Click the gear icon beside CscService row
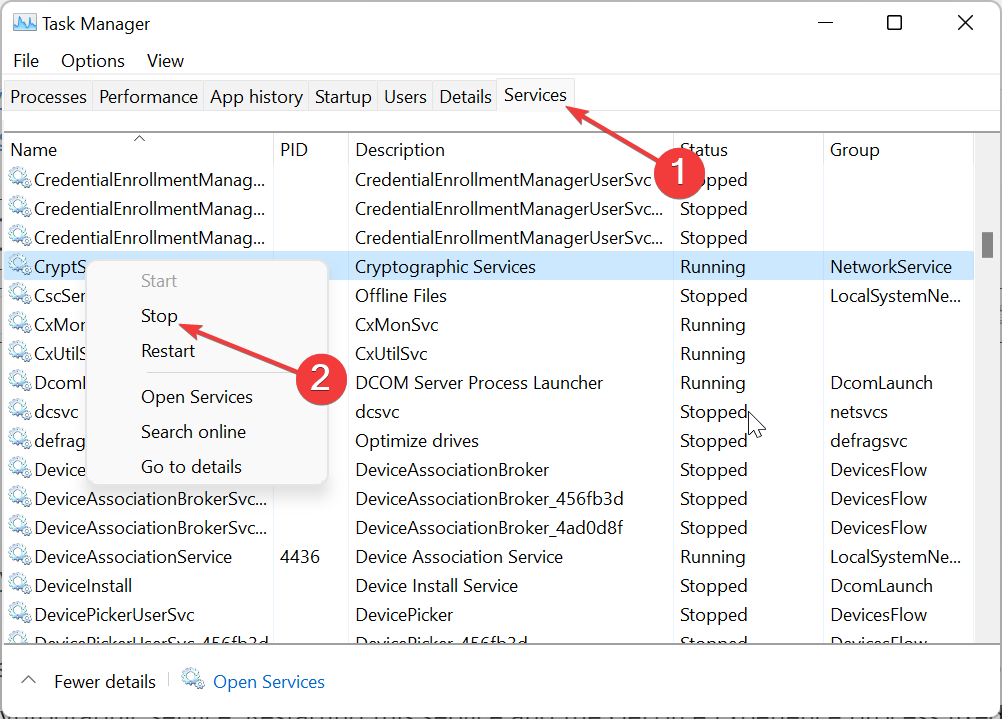The width and height of the screenshot is (1002, 719). (20, 295)
